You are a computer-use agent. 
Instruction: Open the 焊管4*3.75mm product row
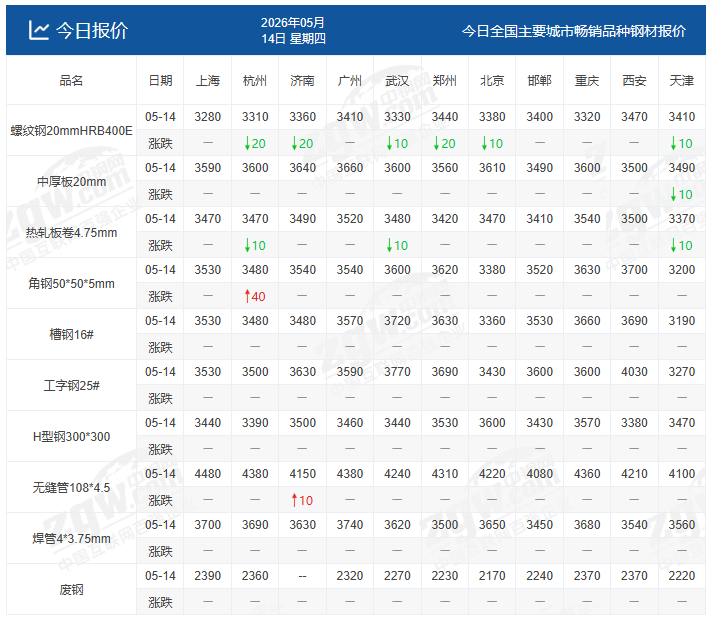[x=71, y=539]
